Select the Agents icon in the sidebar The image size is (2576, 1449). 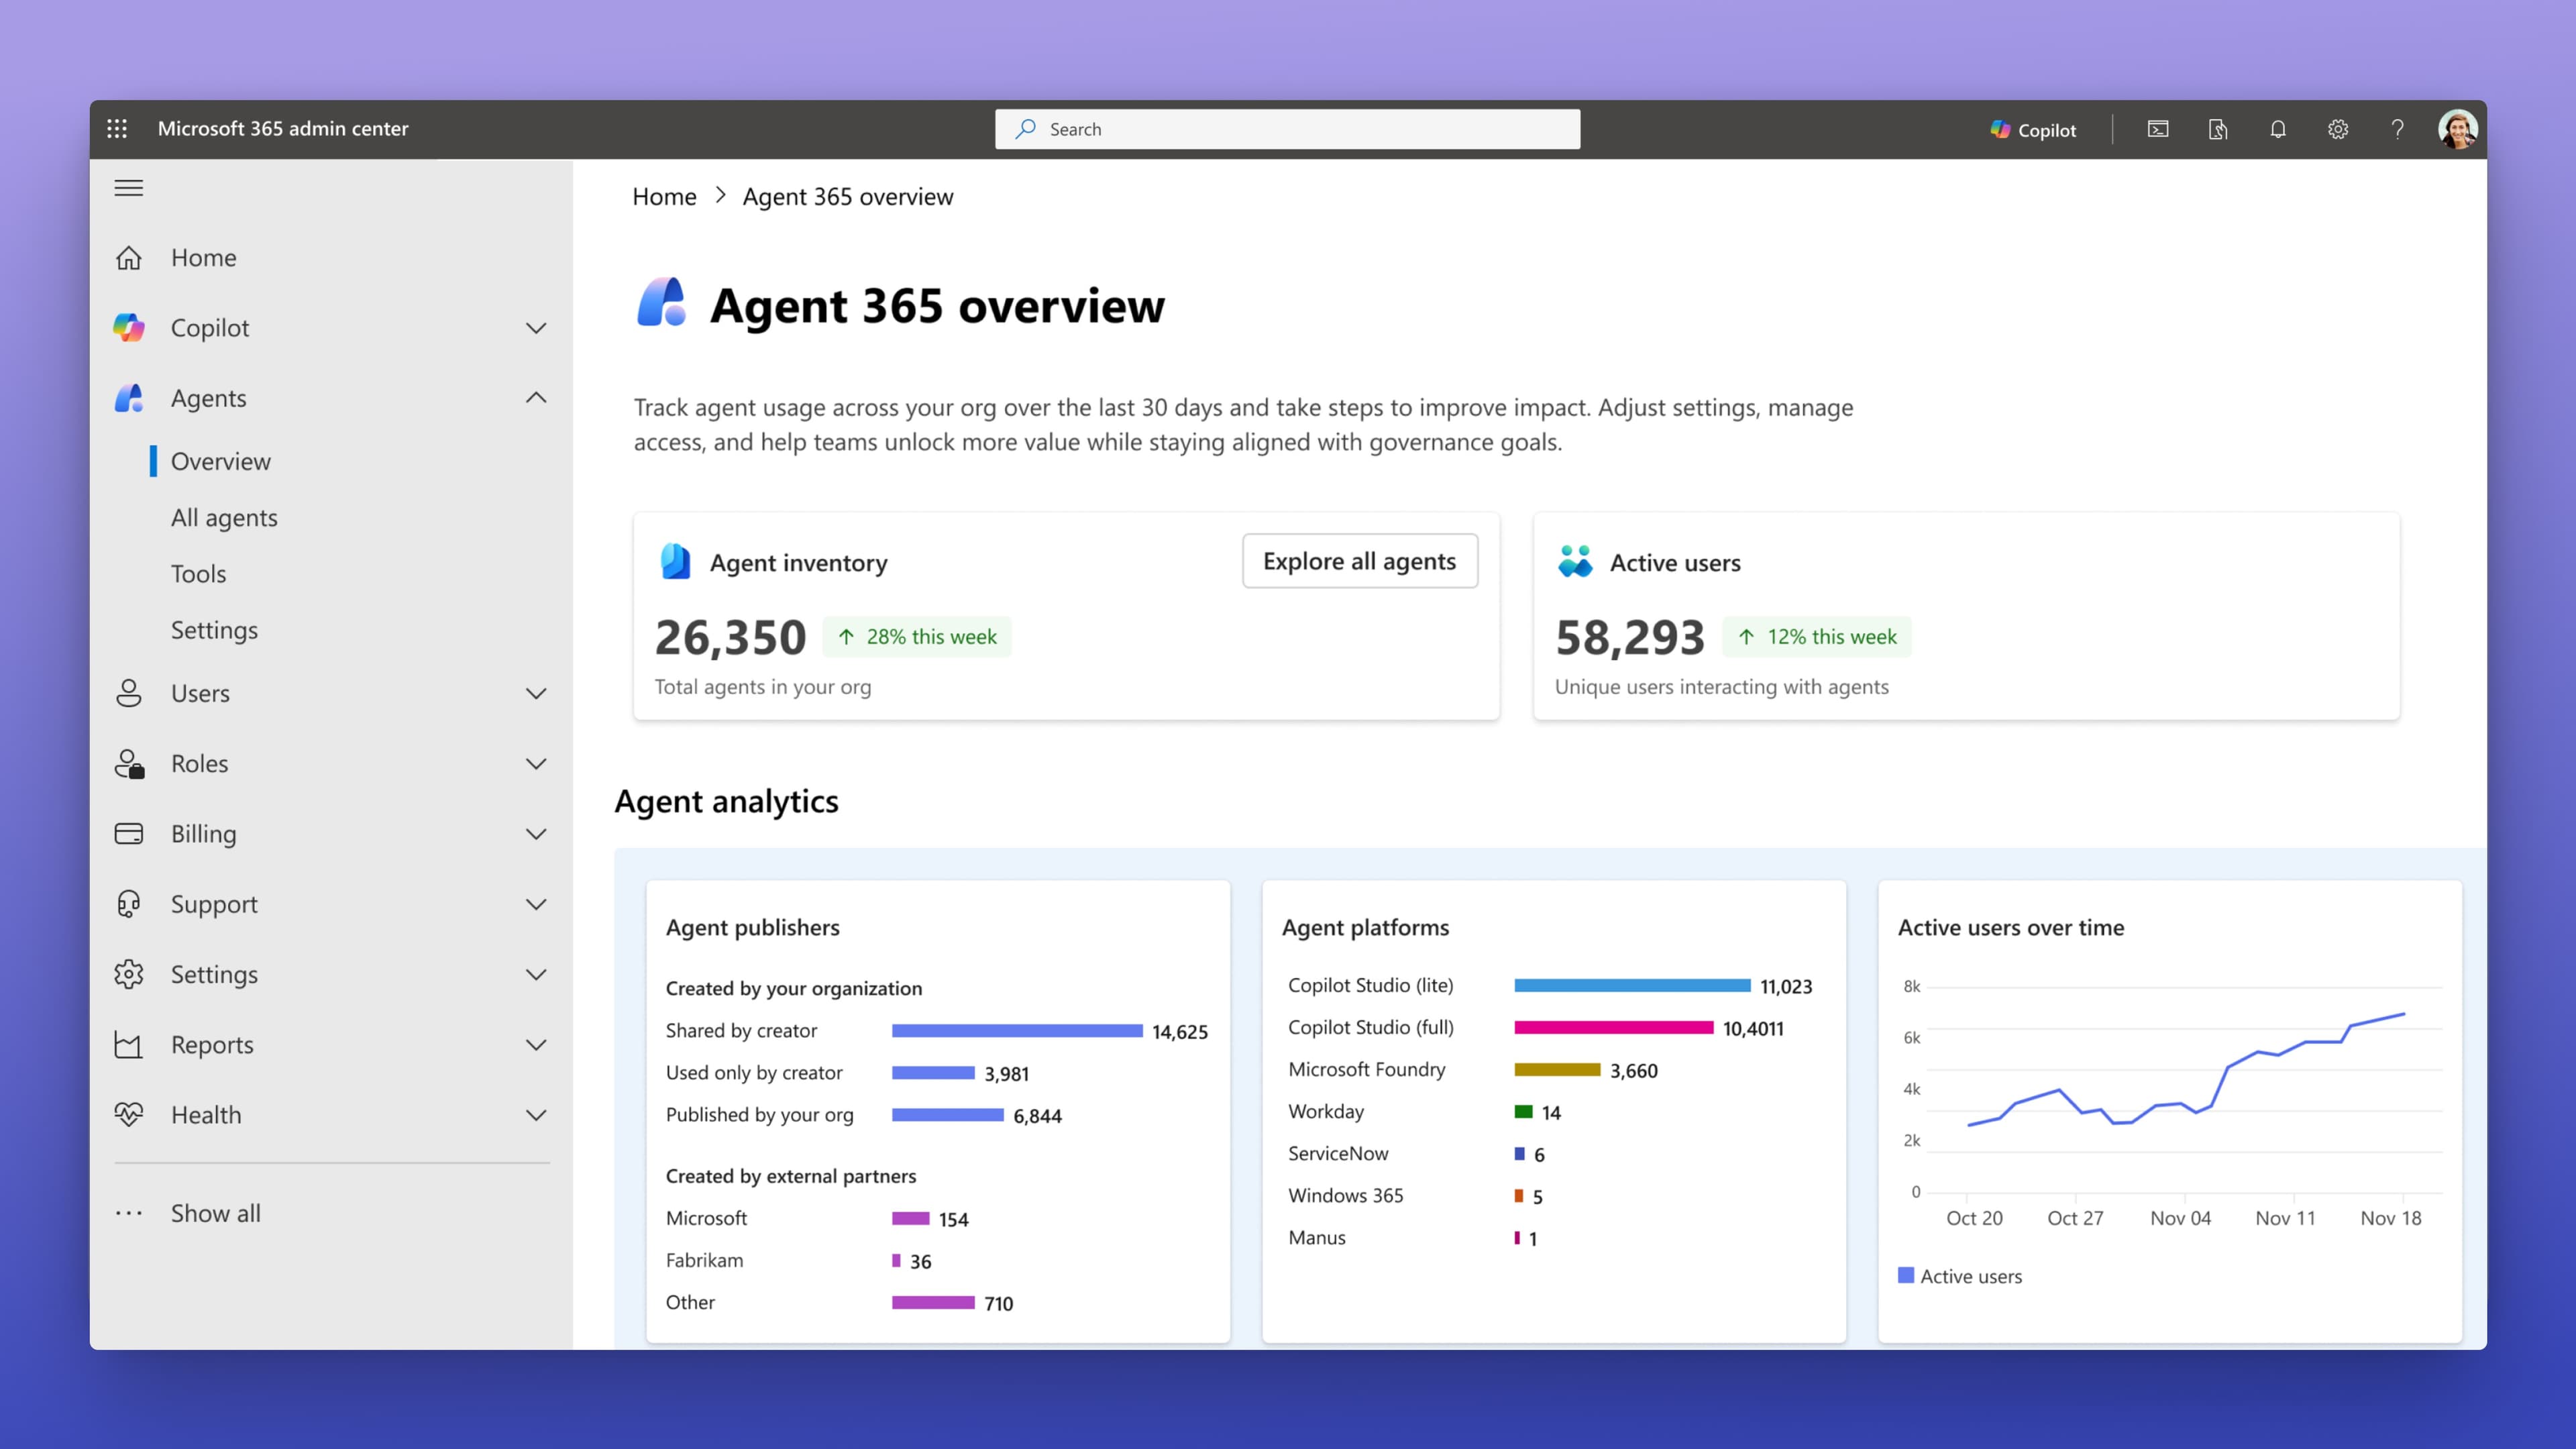coord(128,397)
